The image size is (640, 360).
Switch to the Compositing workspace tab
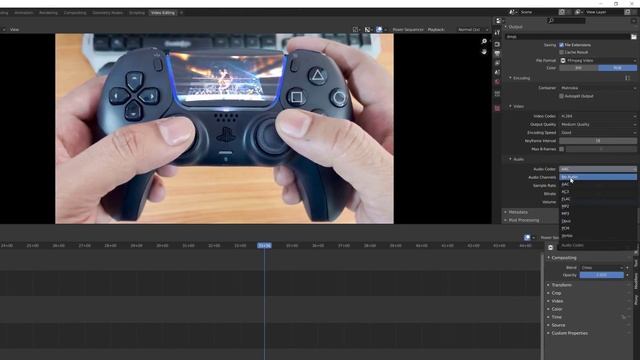point(75,13)
